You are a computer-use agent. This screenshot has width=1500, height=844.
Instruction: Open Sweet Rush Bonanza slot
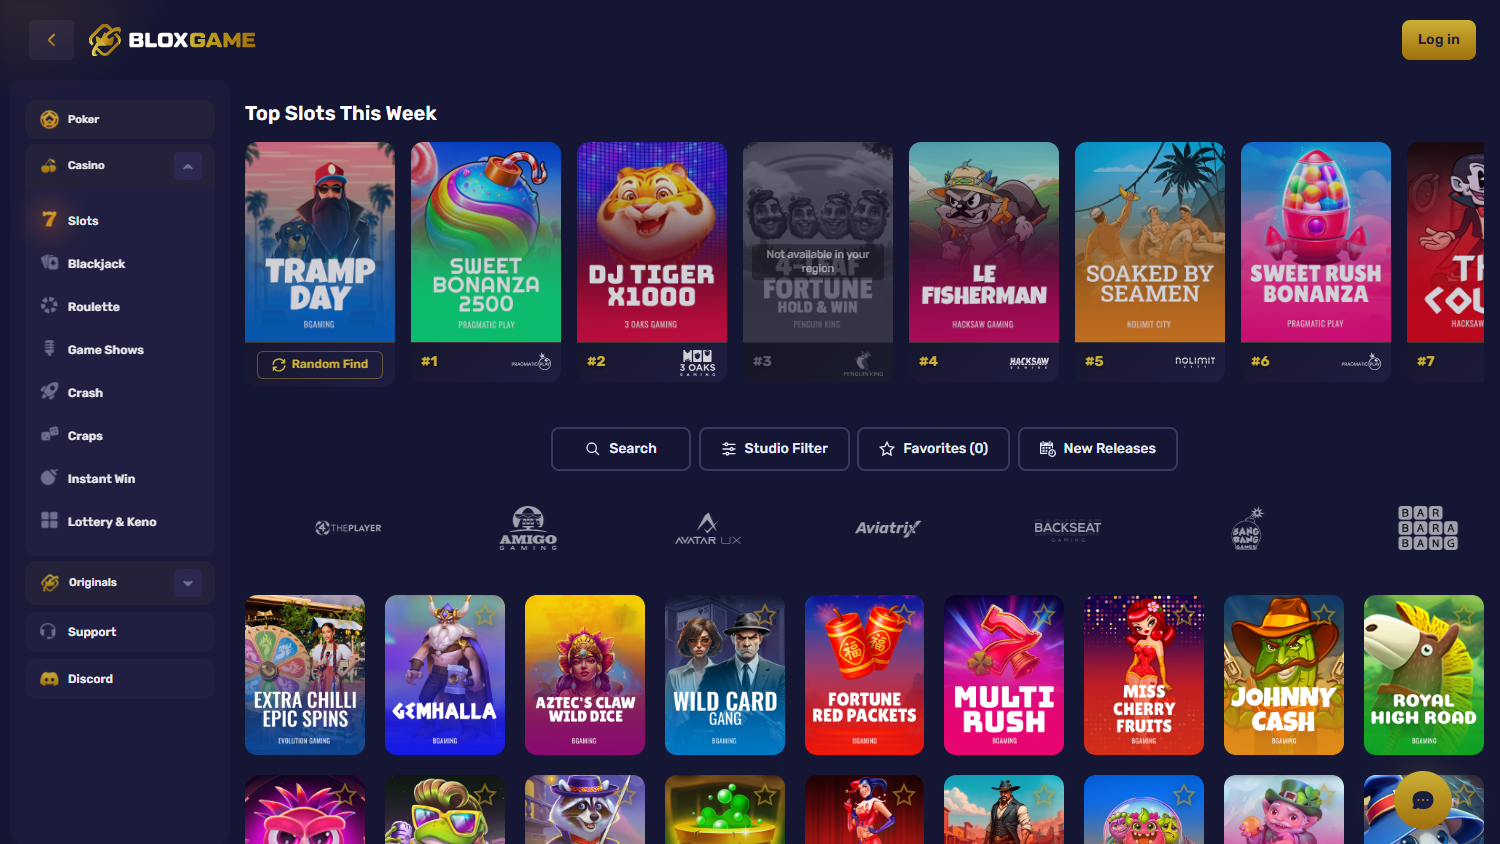point(1316,242)
